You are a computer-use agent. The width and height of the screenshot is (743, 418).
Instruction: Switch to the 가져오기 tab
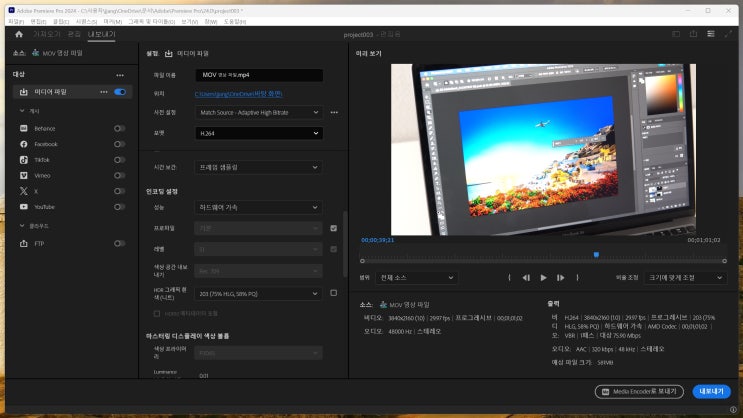47,33
